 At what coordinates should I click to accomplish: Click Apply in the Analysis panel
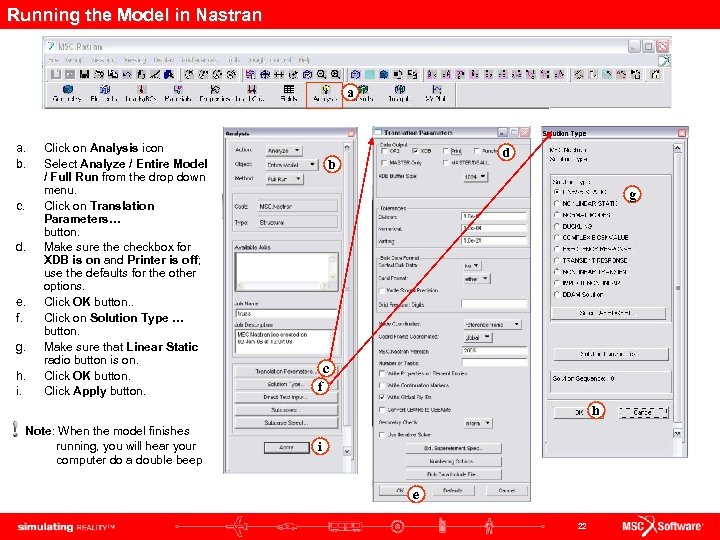[287, 447]
